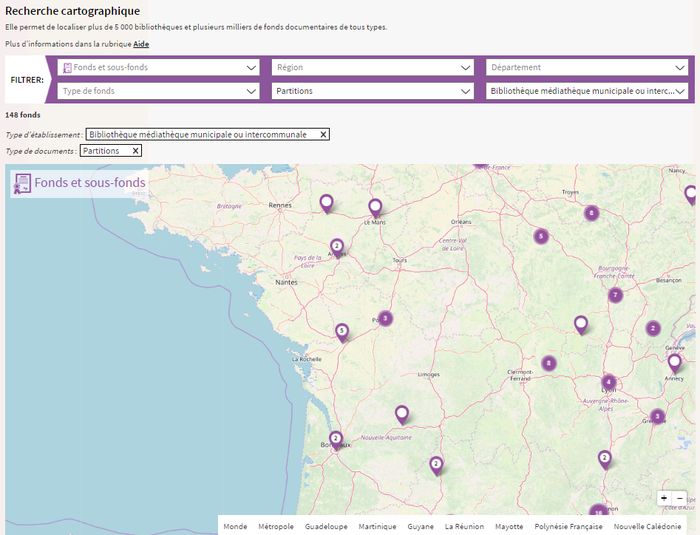Open the Département dropdown
This screenshot has height=535, width=700.
pos(587,68)
